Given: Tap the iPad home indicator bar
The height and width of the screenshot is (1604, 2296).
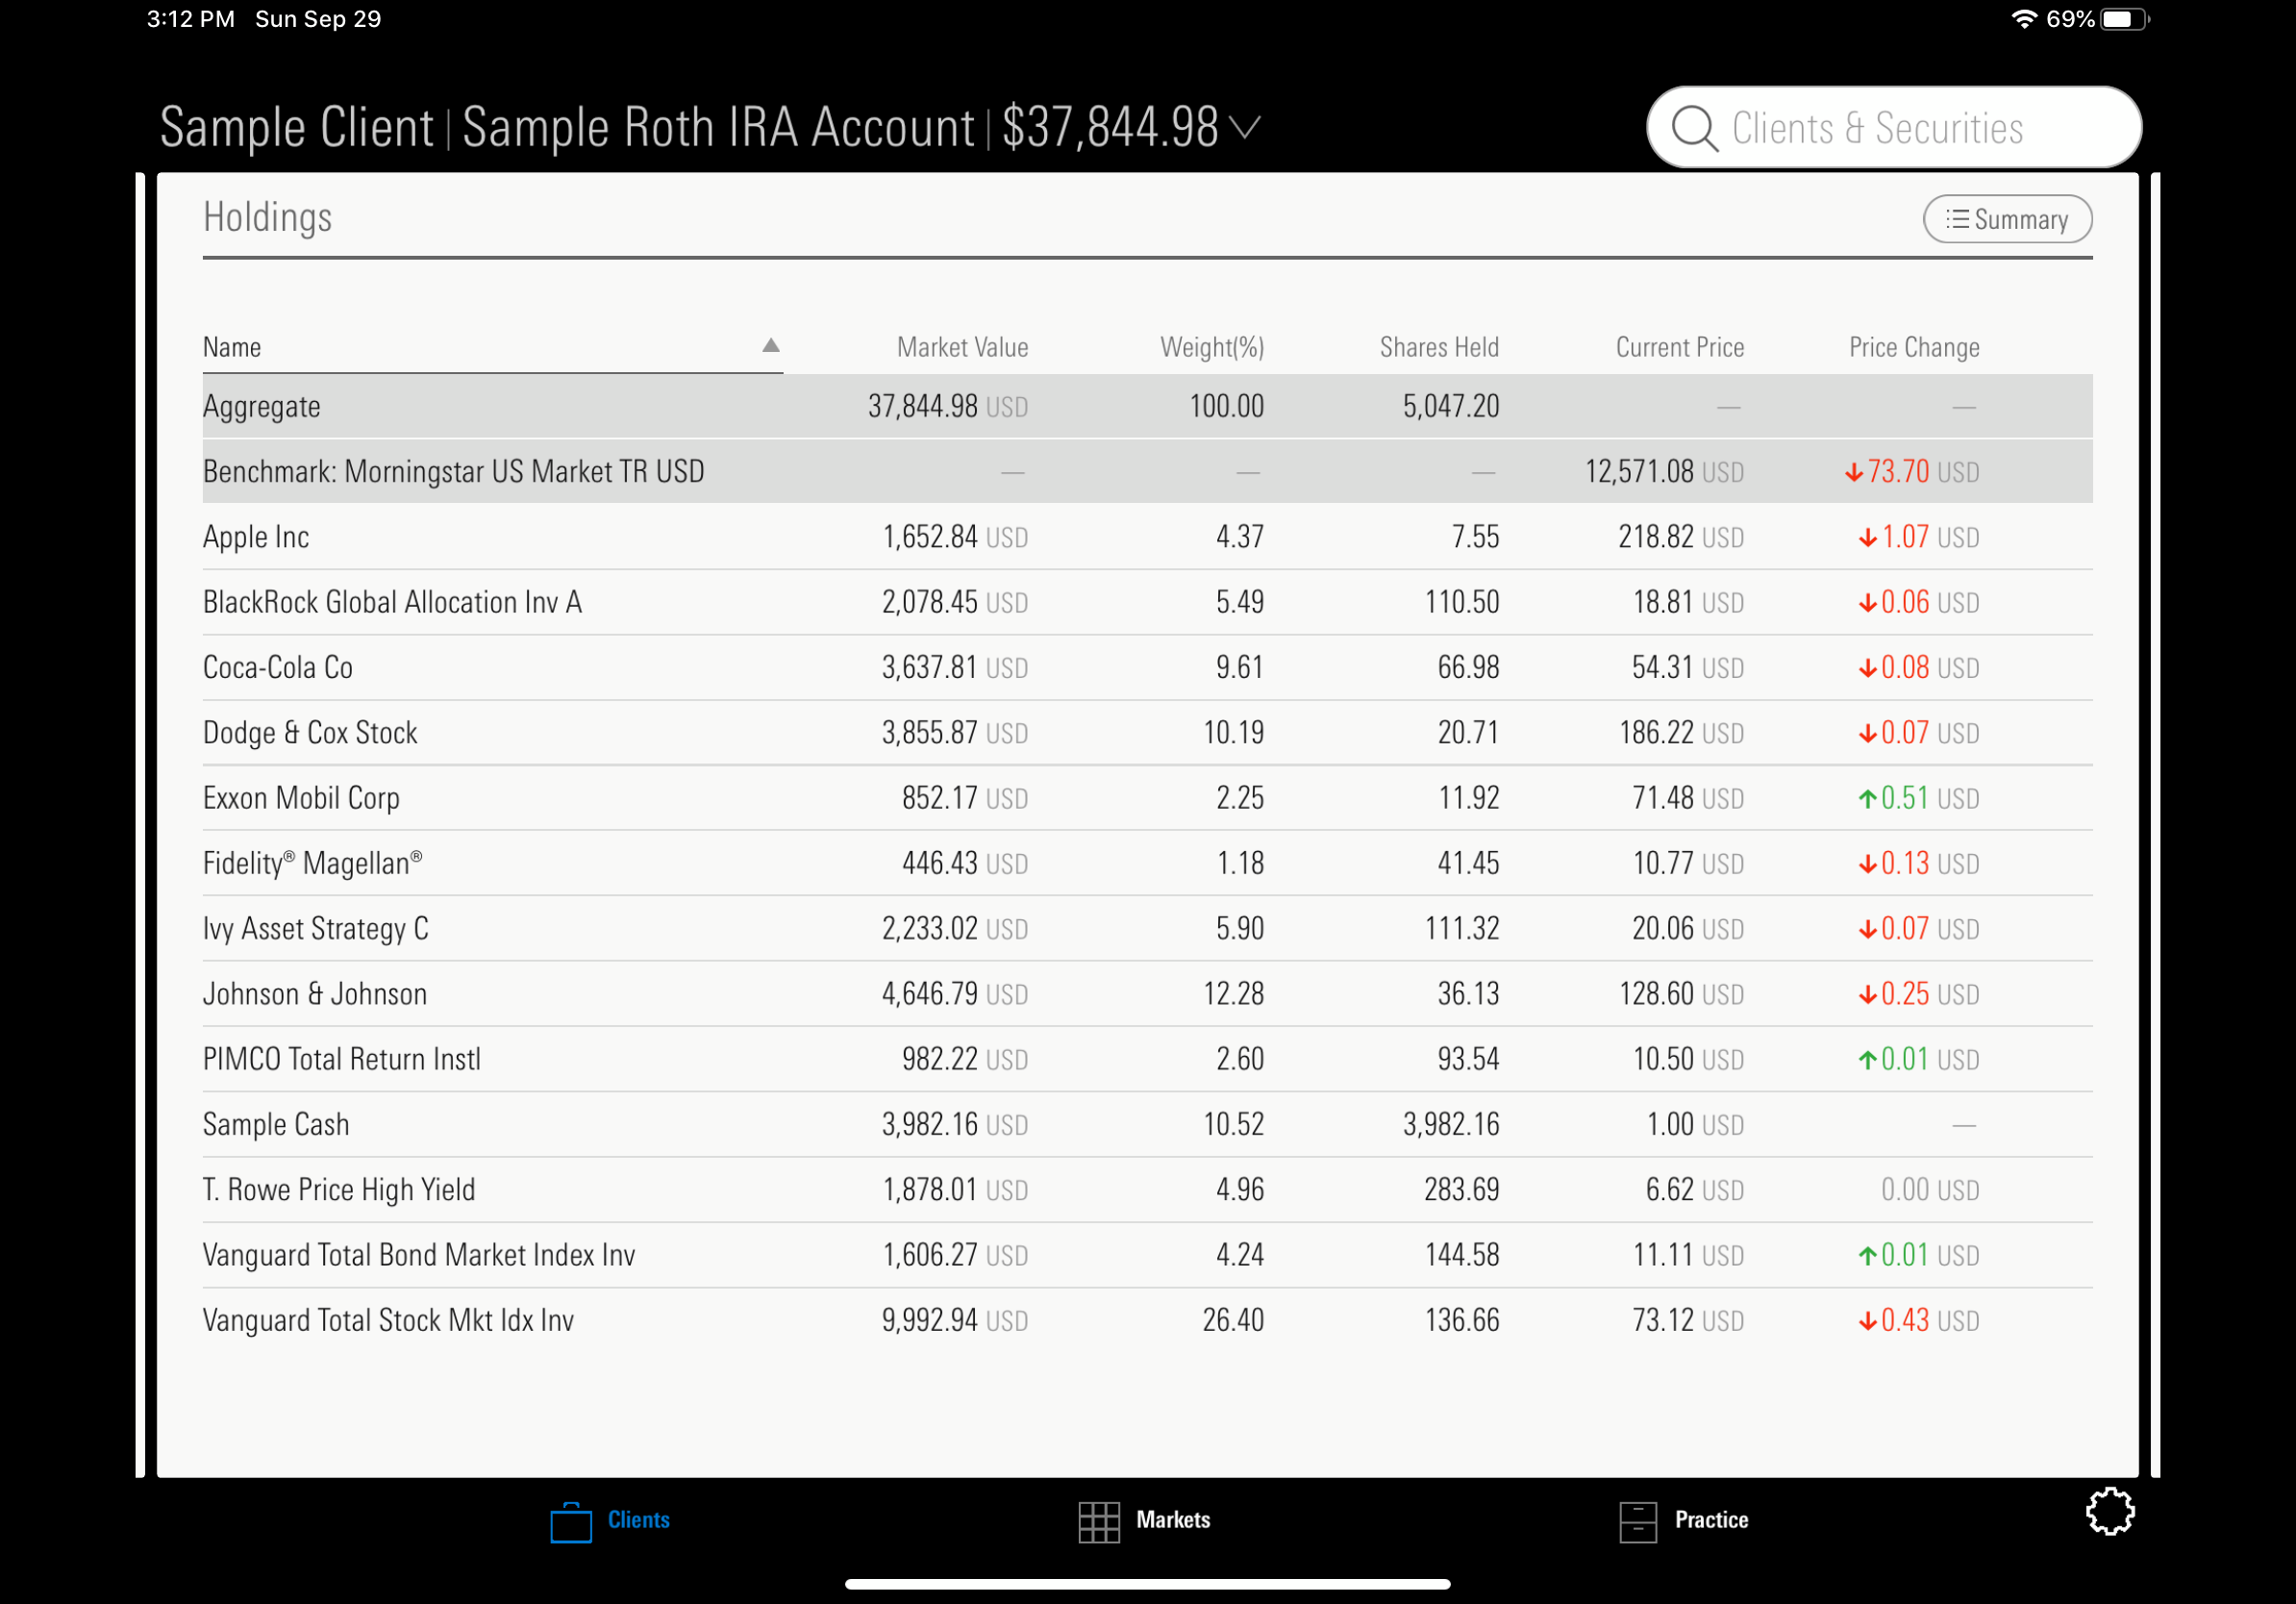Looking at the screenshot, I should point(1147,1584).
